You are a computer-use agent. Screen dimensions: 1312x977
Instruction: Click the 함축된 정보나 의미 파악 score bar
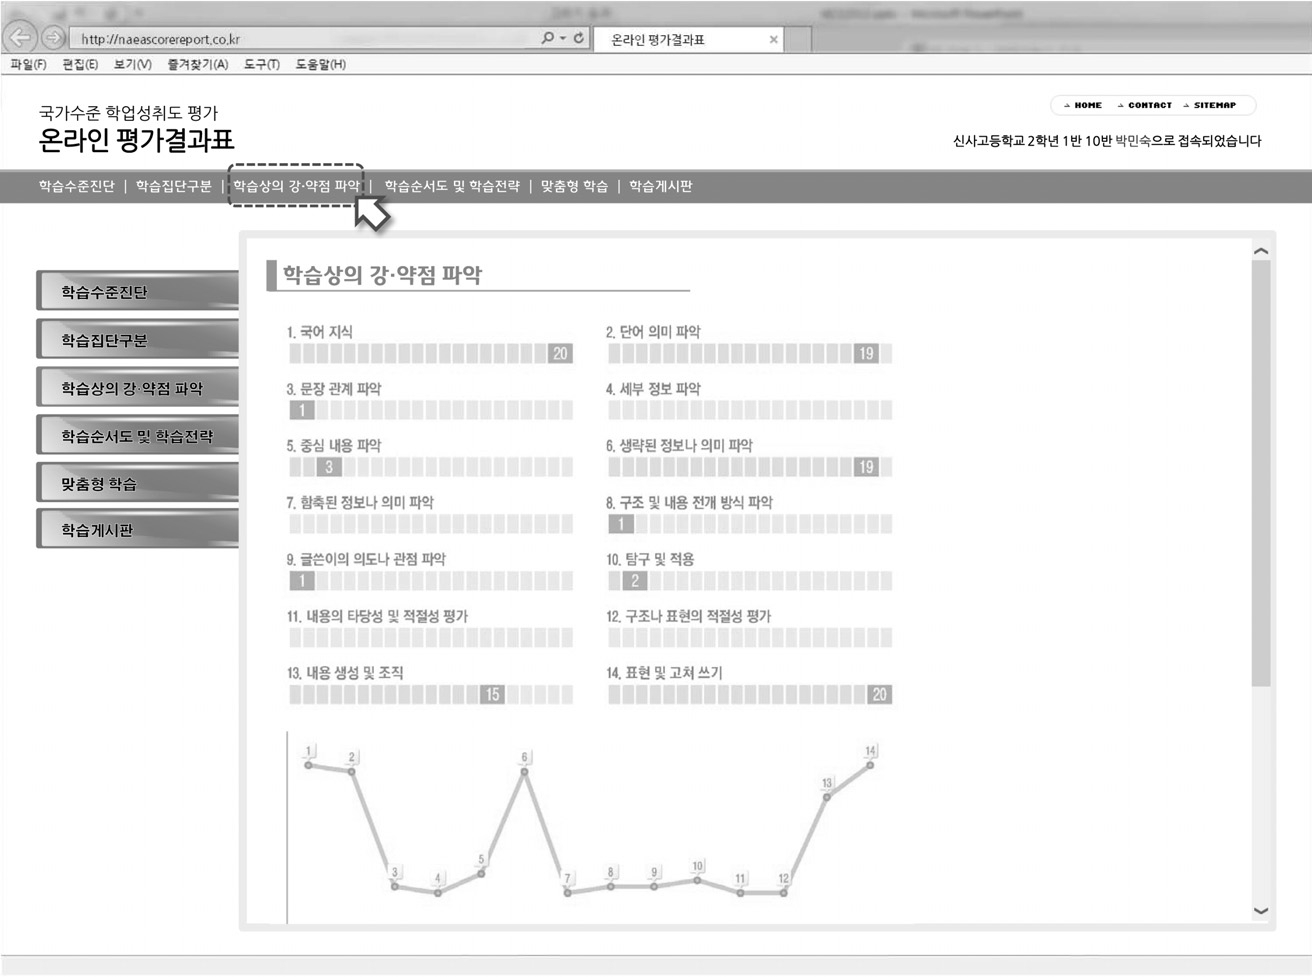pos(431,524)
